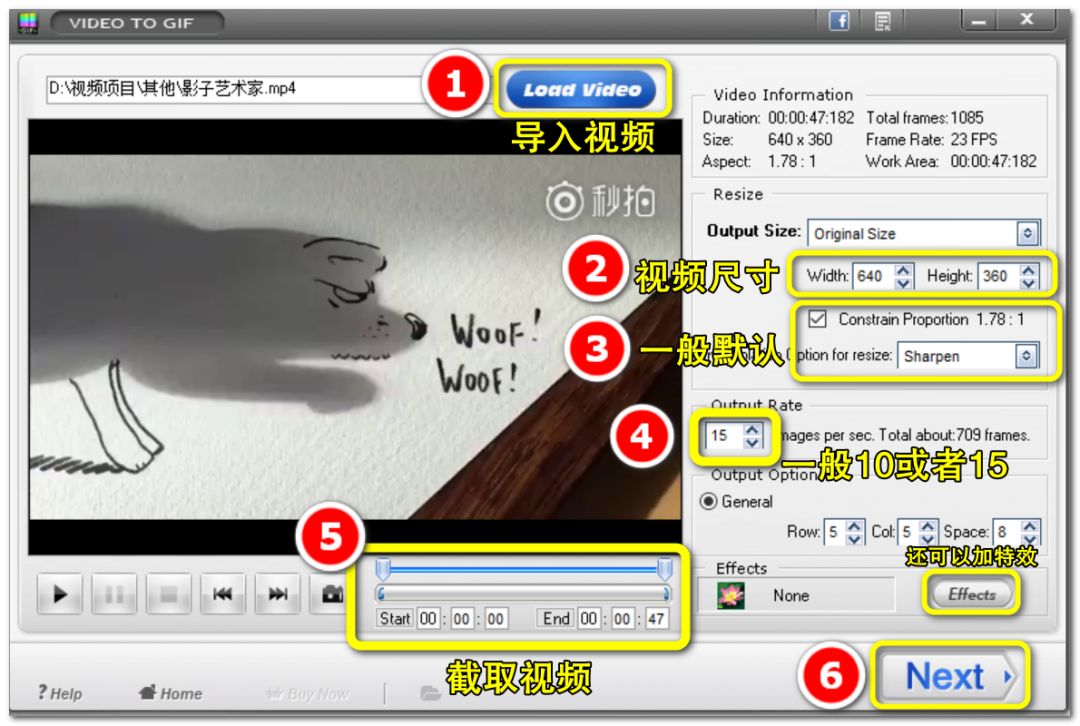Click the Next button
Screen dimensions: 1080x726
point(950,676)
